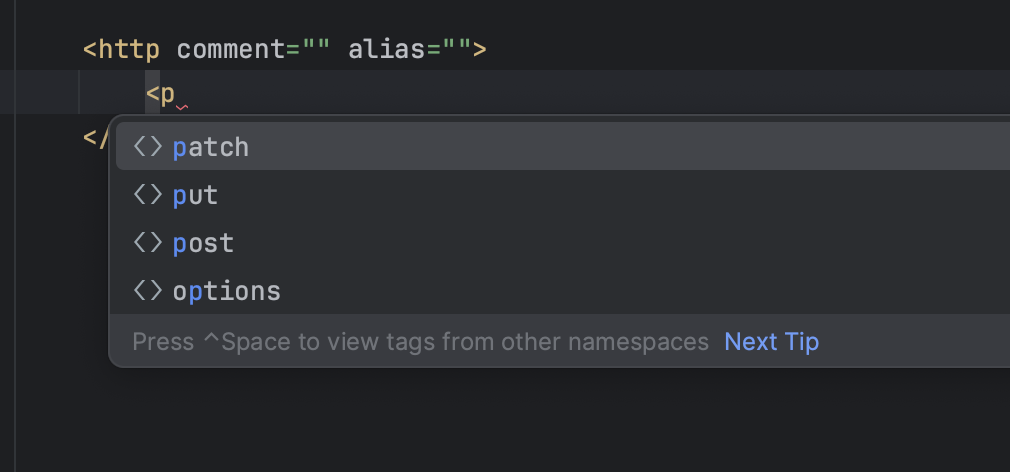Click the red error squiggle after p
Viewport: 1010px width, 472px height.
182,107
